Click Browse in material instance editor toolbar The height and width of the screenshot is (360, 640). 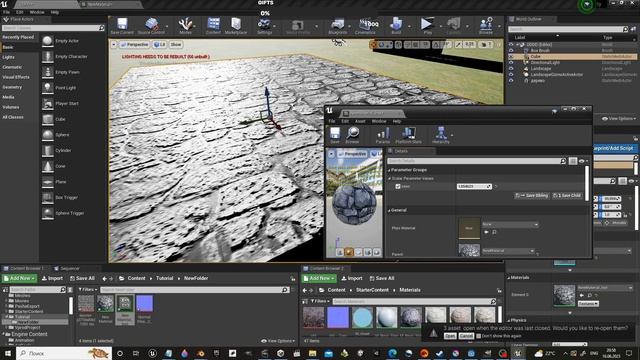point(353,135)
